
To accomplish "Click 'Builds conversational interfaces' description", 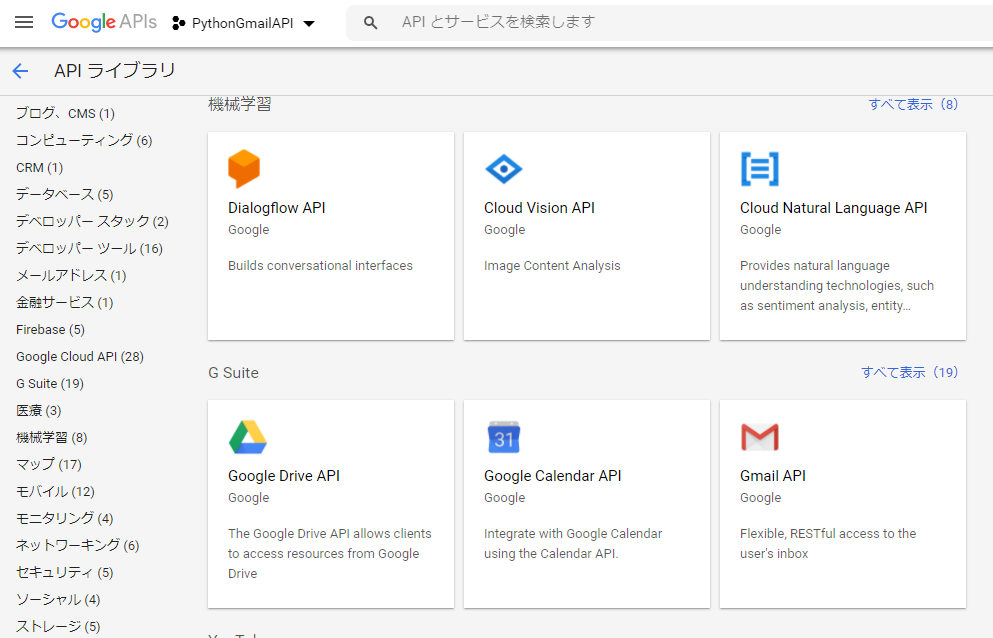I will pyautogui.click(x=320, y=265).
